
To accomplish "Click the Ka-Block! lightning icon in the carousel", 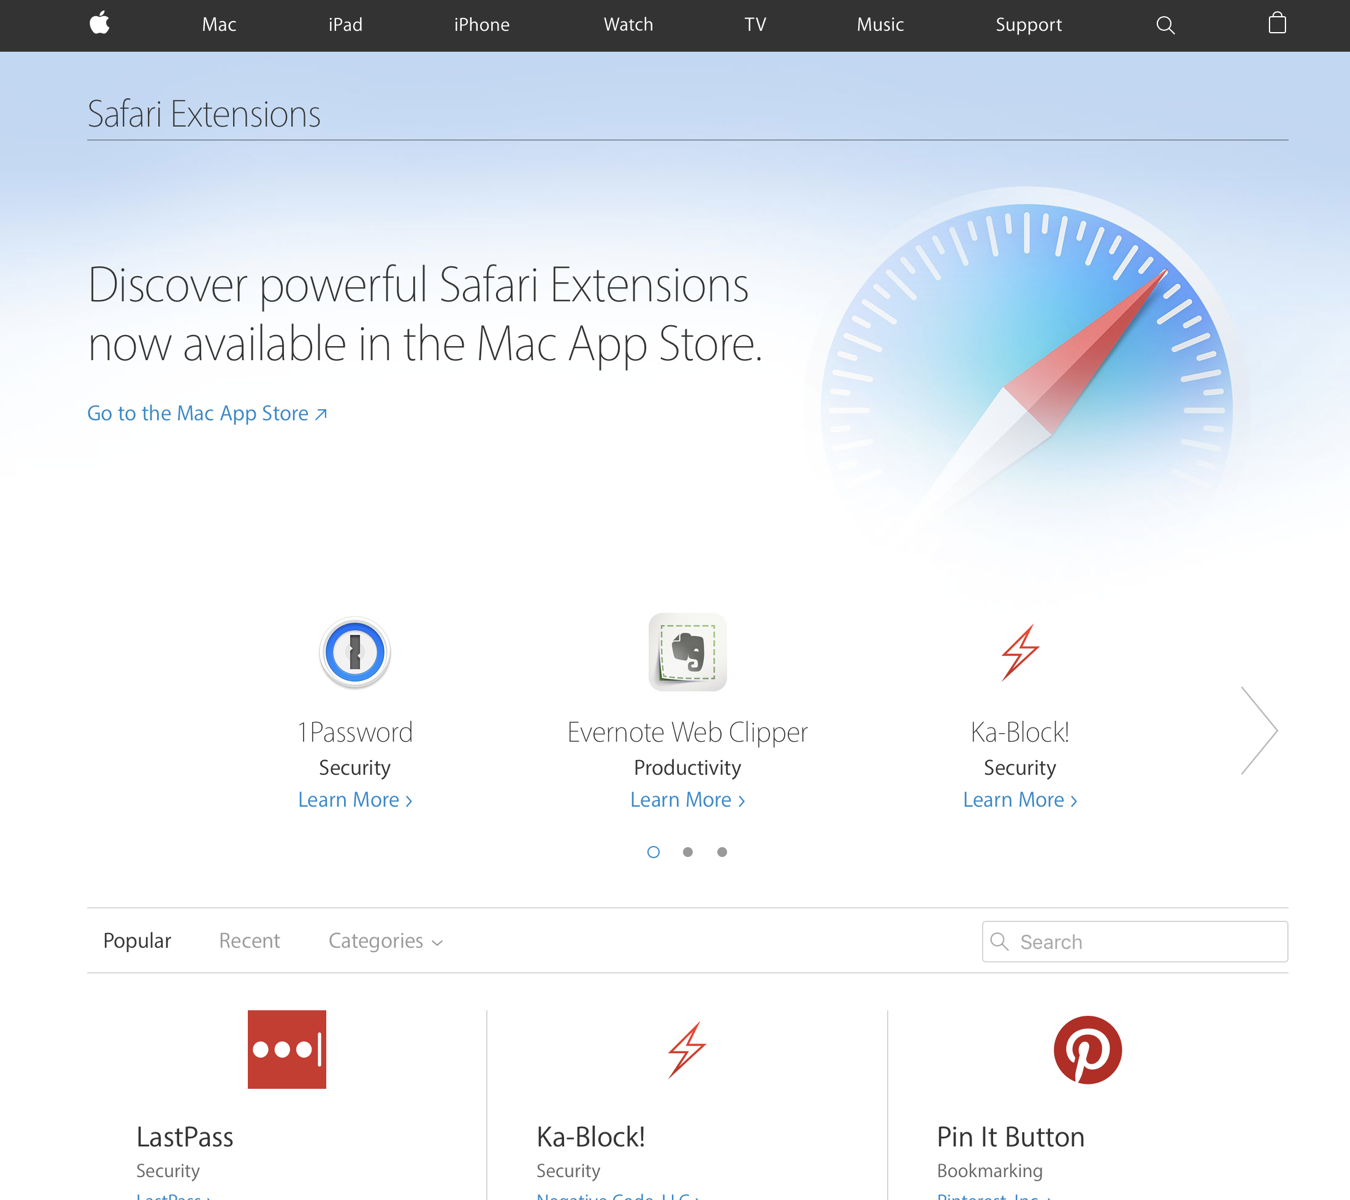I will [1020, 653].
